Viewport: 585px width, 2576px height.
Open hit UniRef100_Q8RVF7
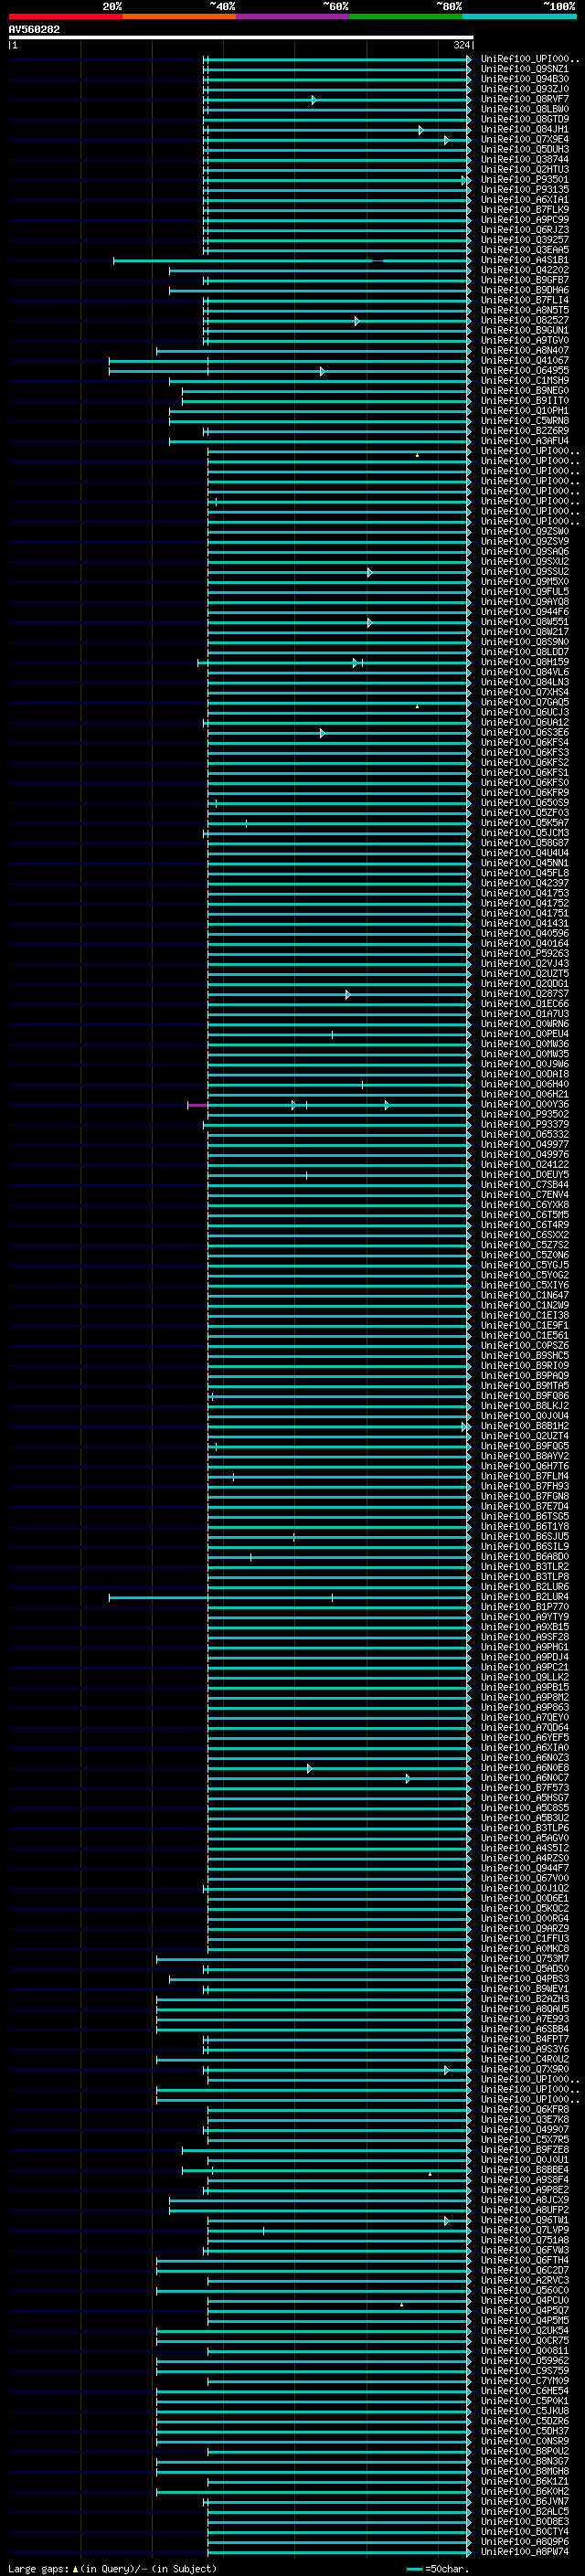(x=525, y=100)
